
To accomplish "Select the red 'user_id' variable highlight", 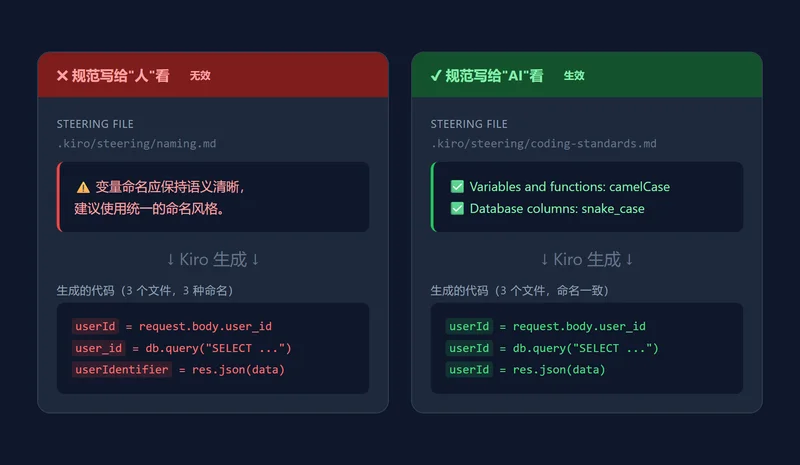I will (x=98, y=348).
